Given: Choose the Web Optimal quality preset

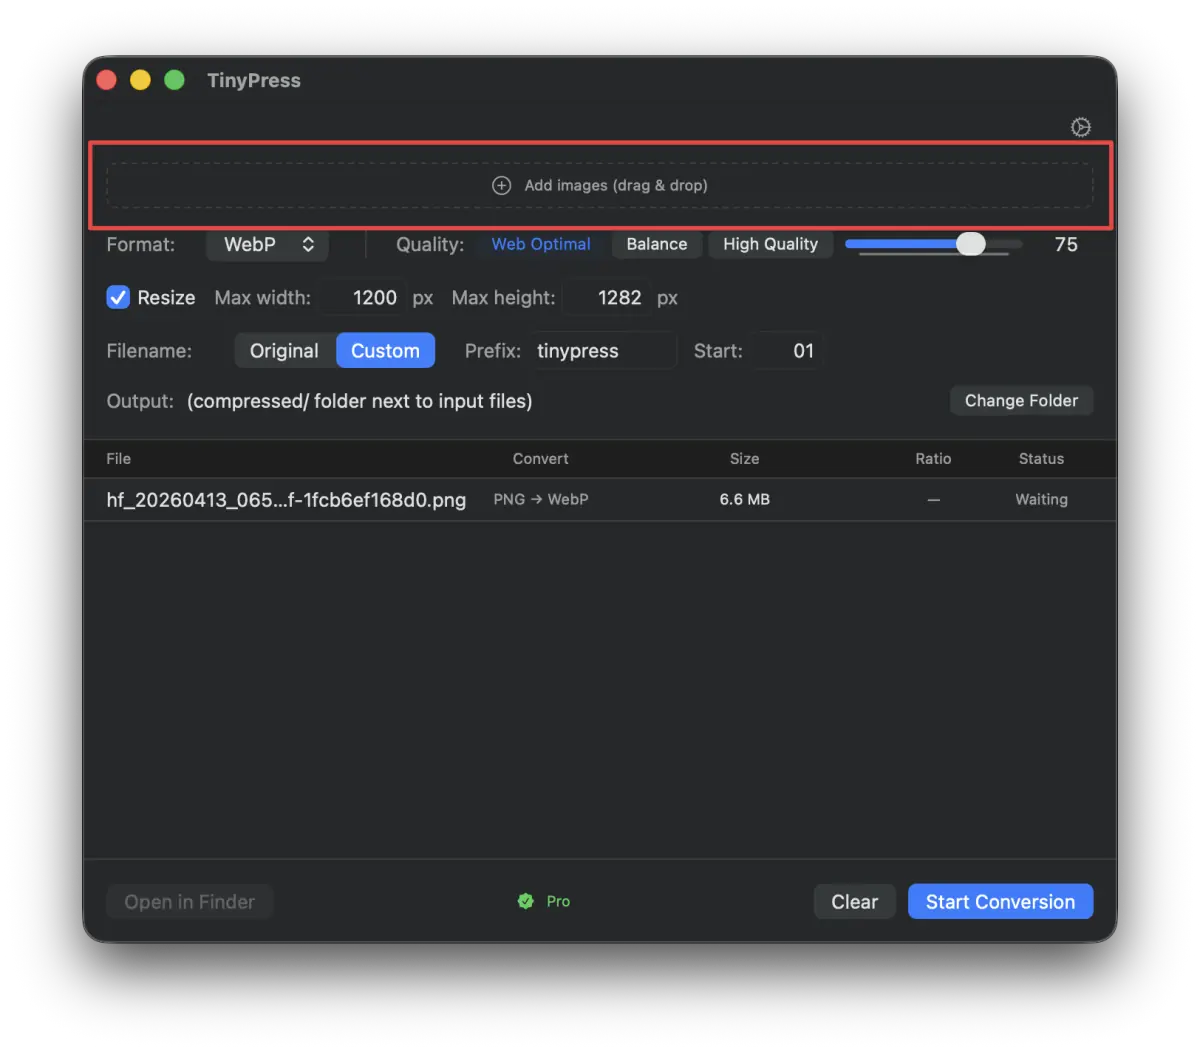Looking at the screenshot, I should tap(541, 244).
